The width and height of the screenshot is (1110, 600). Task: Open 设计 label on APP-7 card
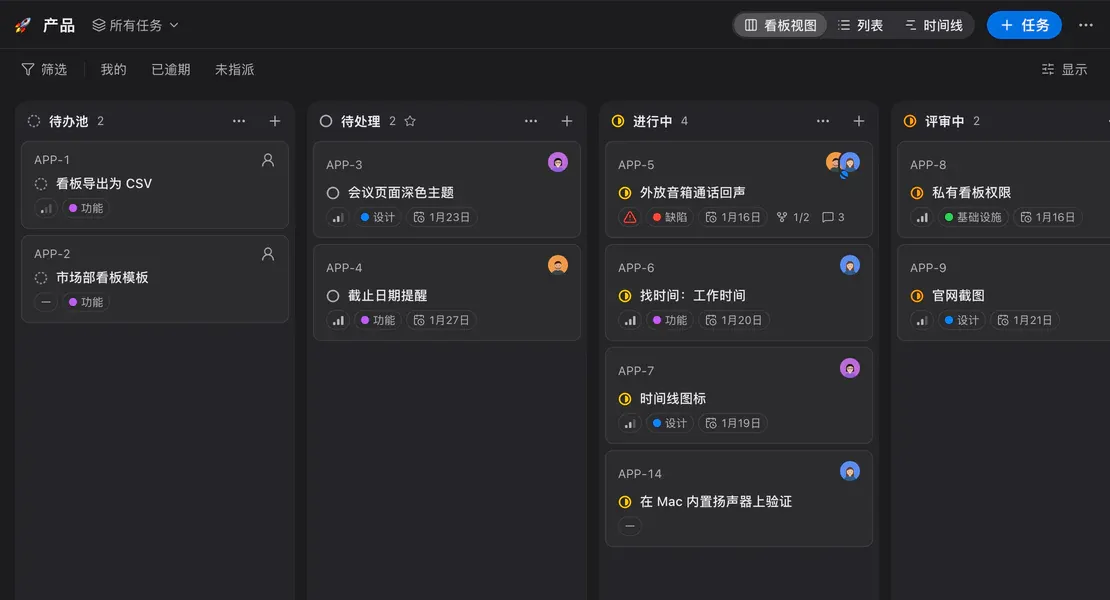point(670,423)
